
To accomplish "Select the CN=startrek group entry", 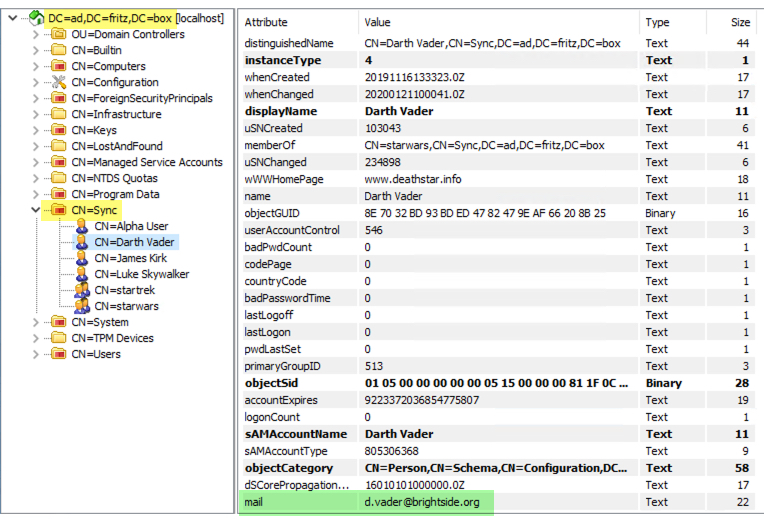I will click(125, 290).
